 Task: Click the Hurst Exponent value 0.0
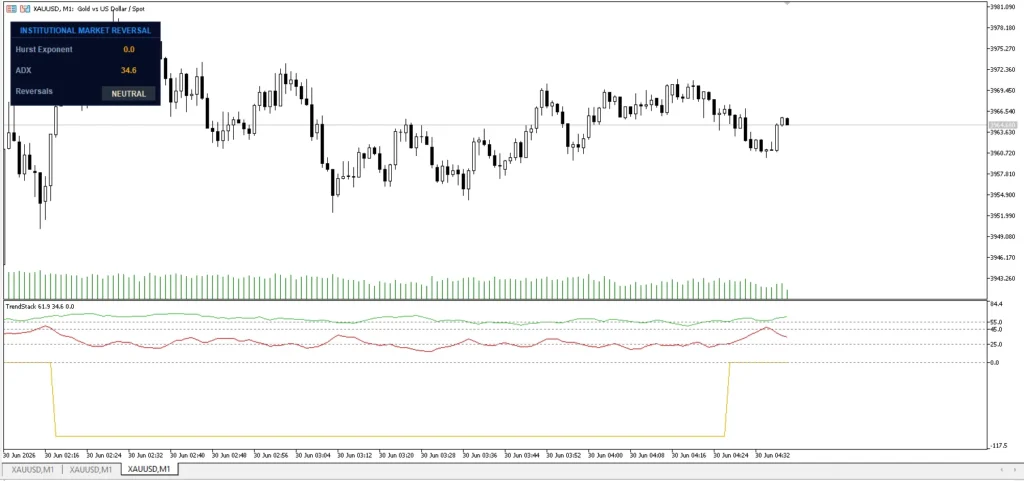[x=129, y=50]
